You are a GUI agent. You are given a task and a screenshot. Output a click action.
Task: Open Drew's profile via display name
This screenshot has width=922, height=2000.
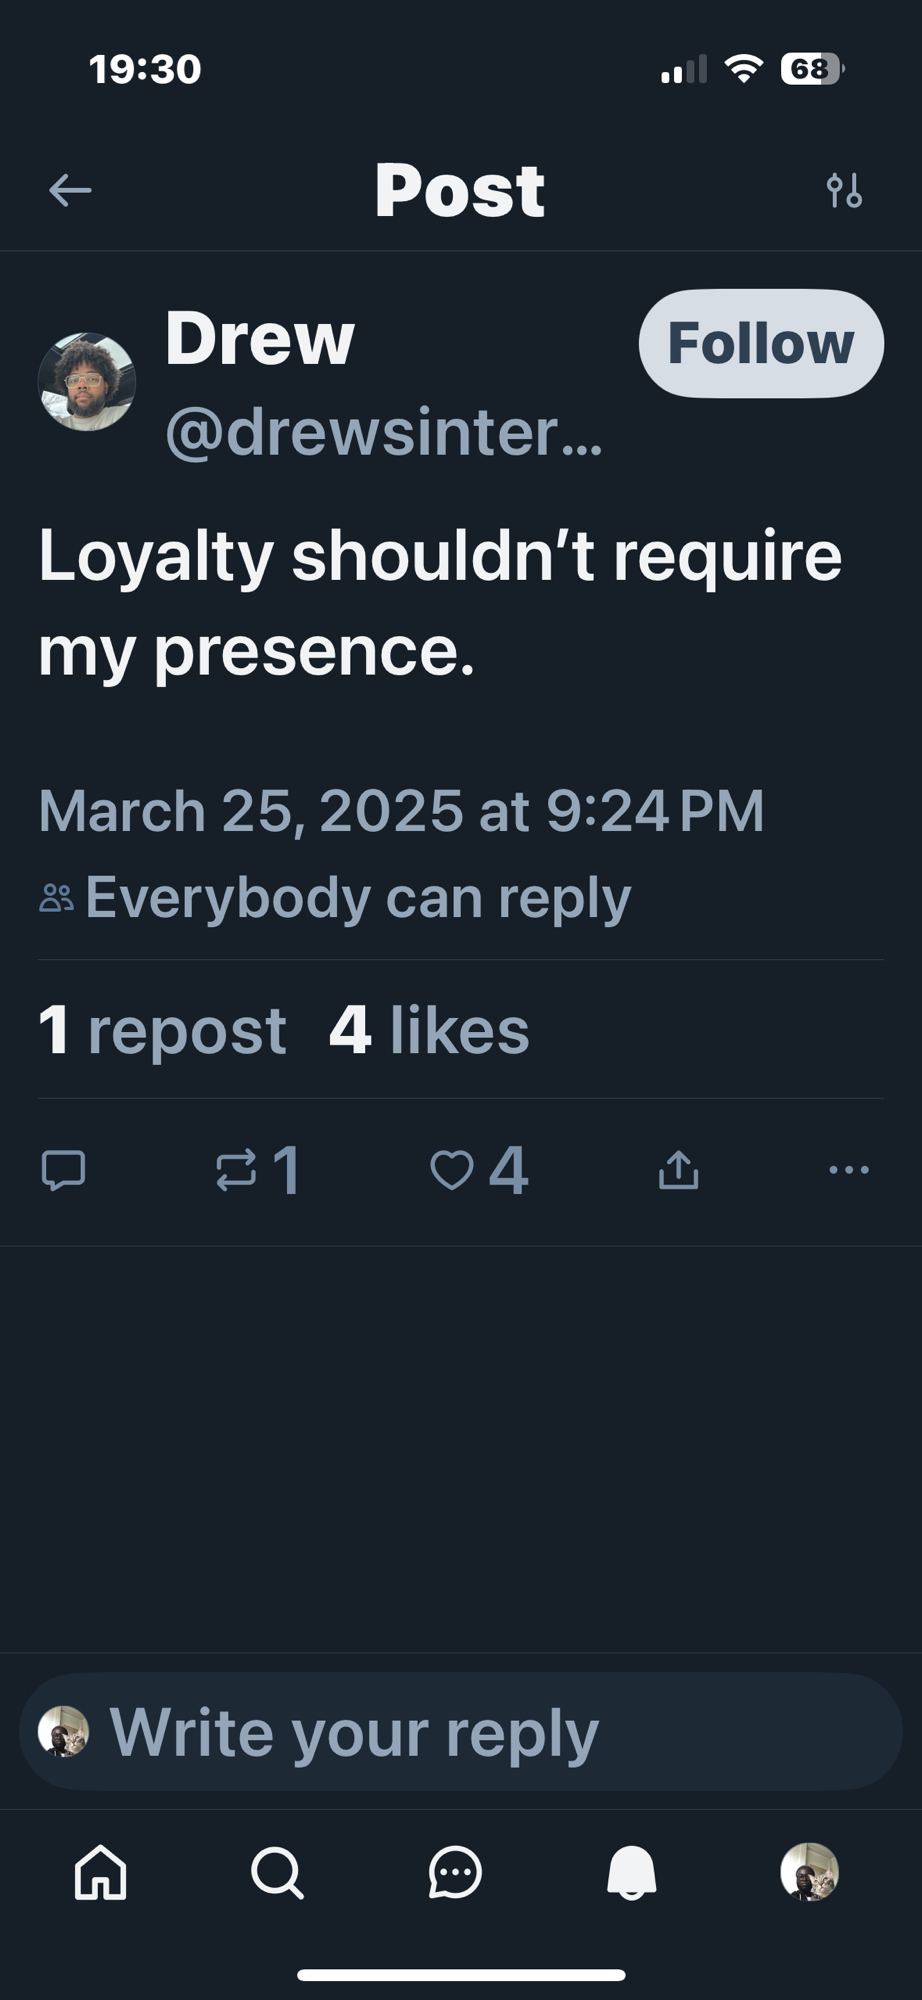click(x=260, y=338)
